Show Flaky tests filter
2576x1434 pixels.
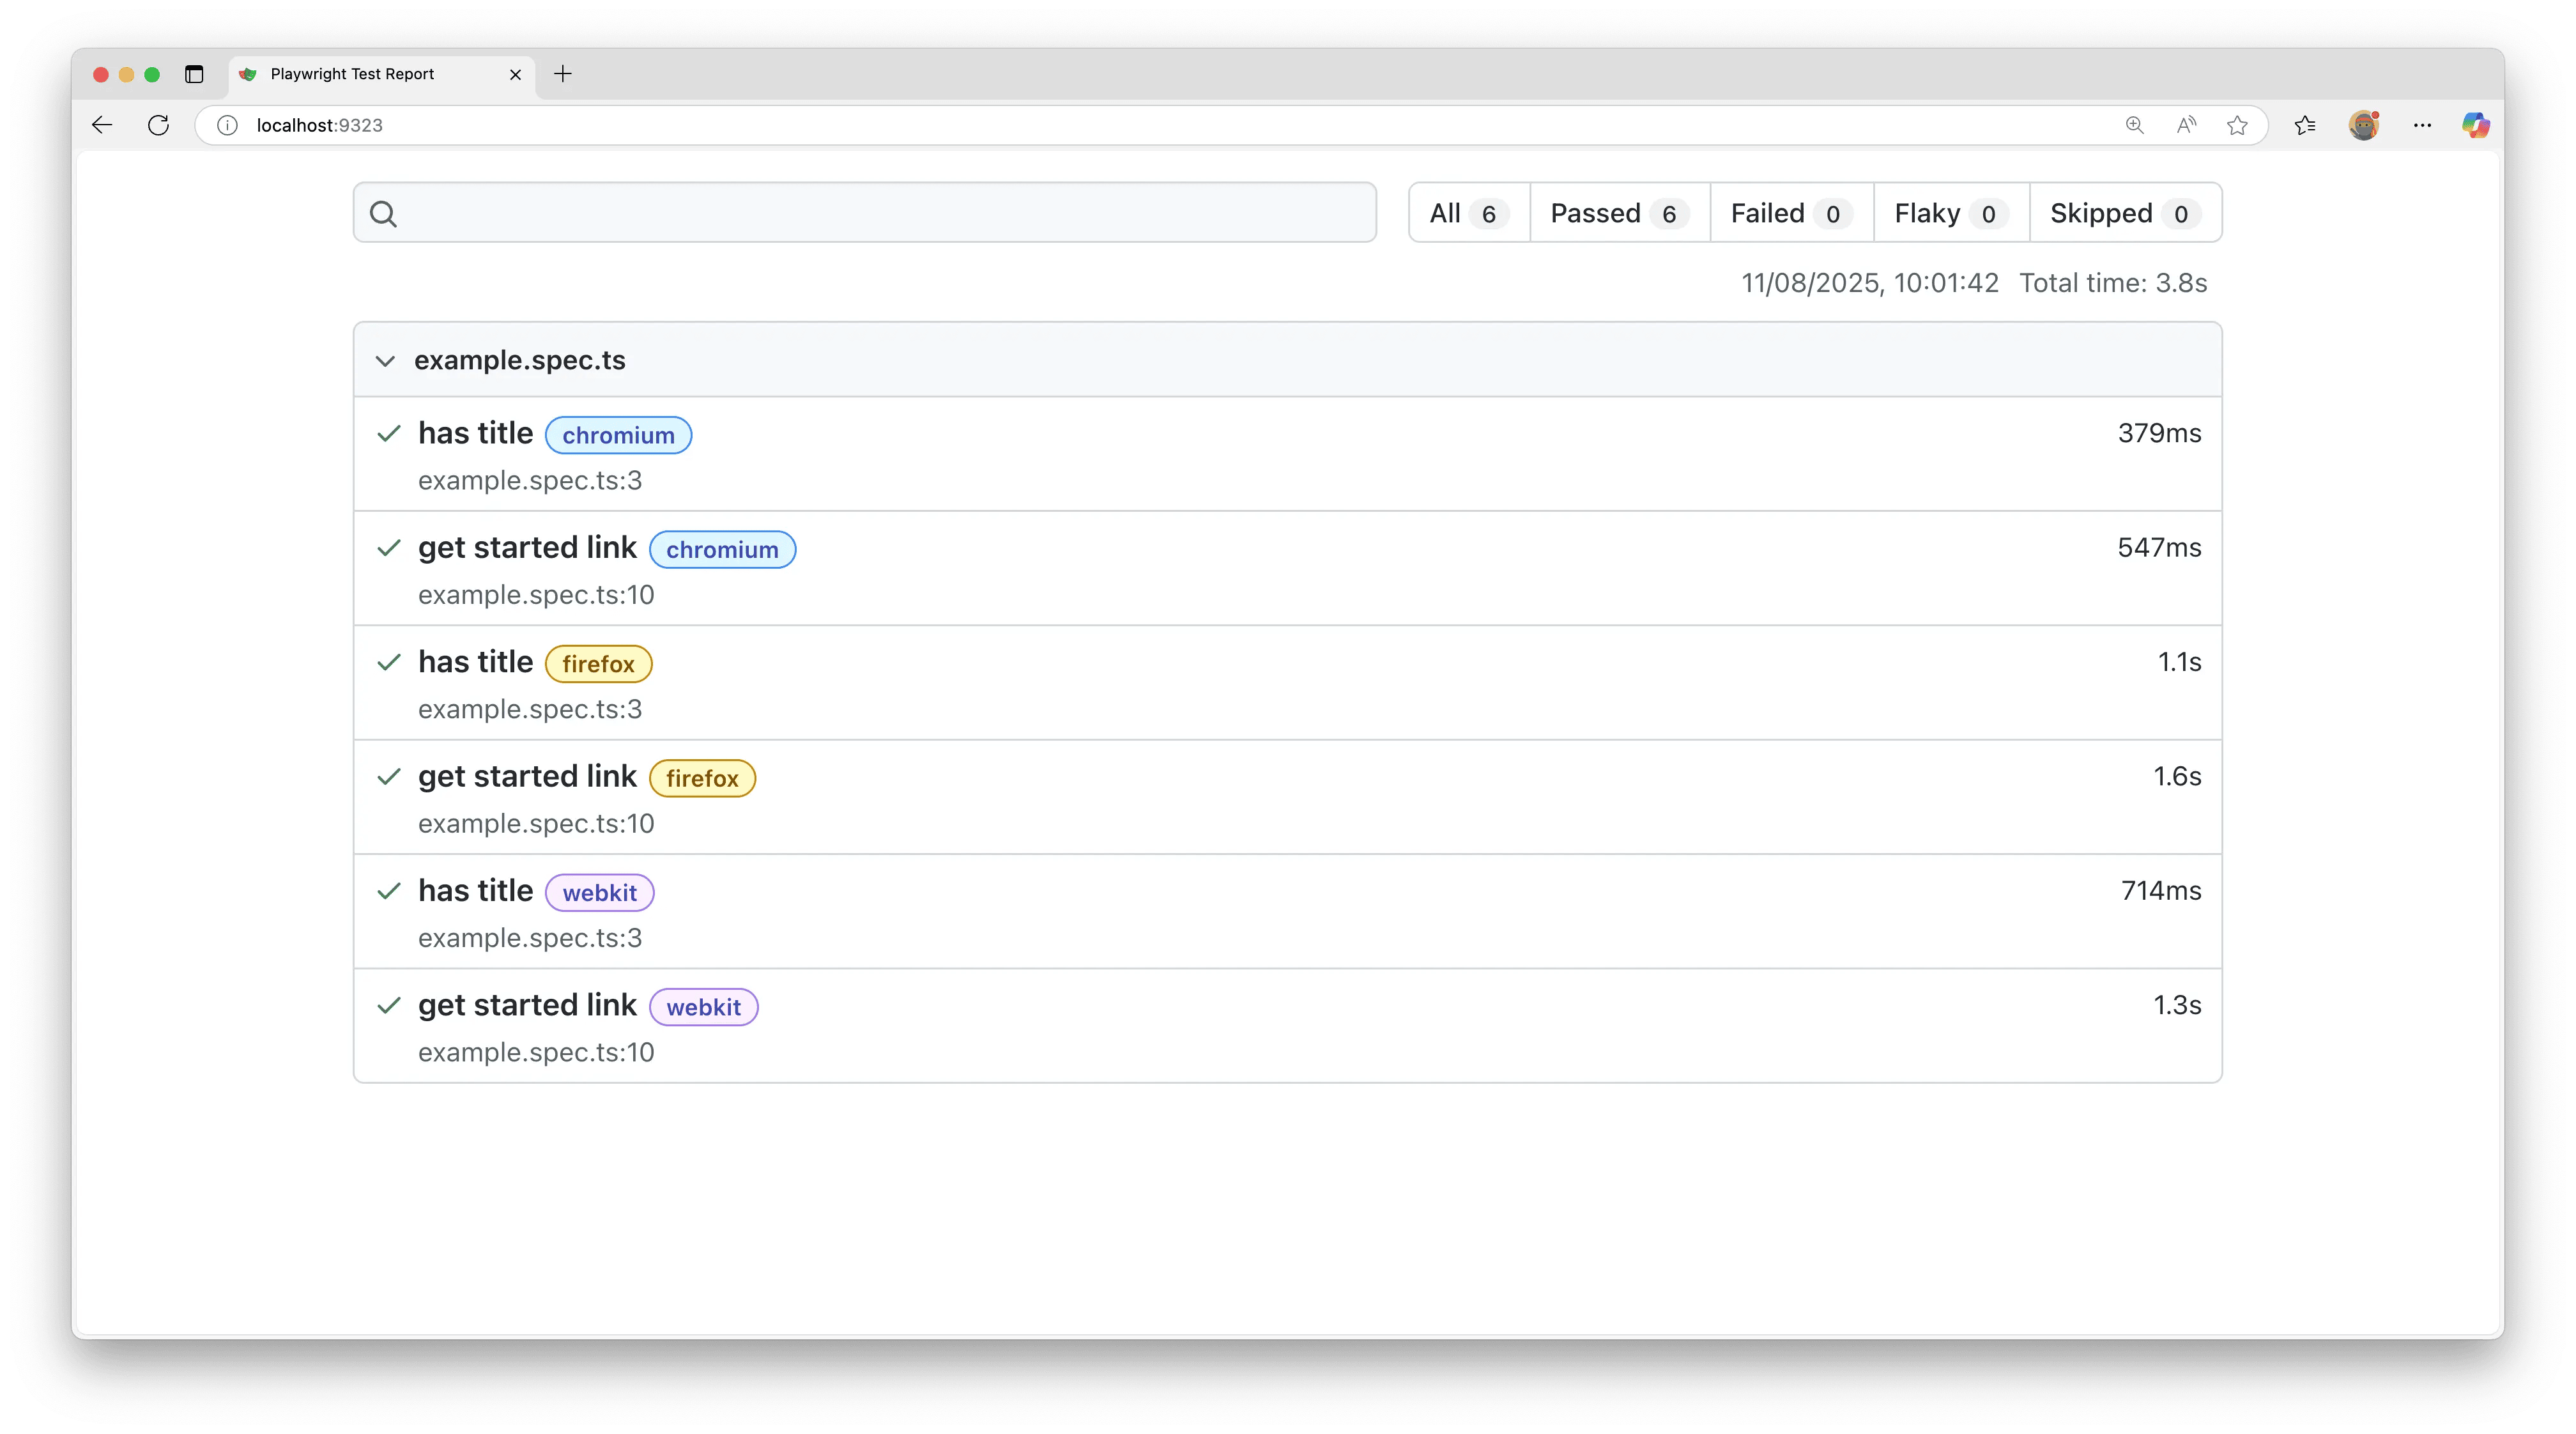[x=1950, y=213]
